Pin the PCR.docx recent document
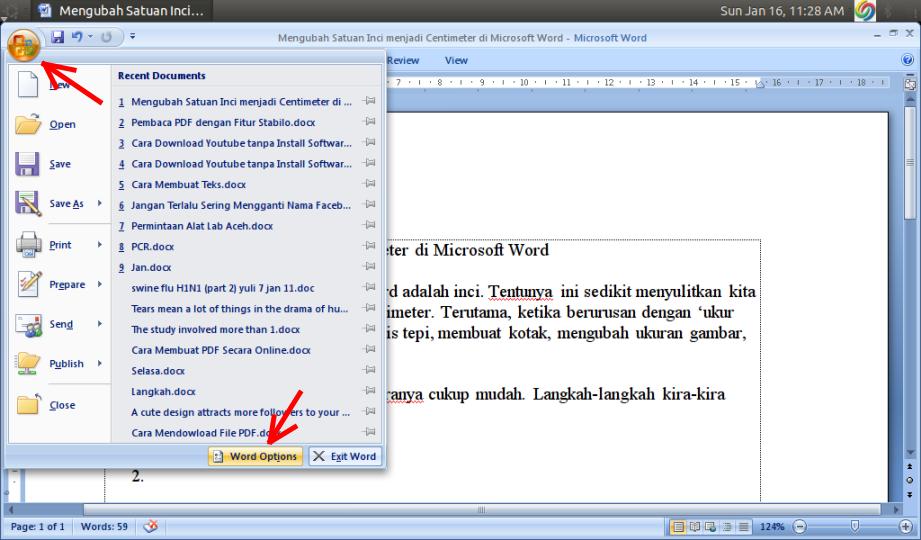Viewport: 921px width, 540px height. coord(369,246)
